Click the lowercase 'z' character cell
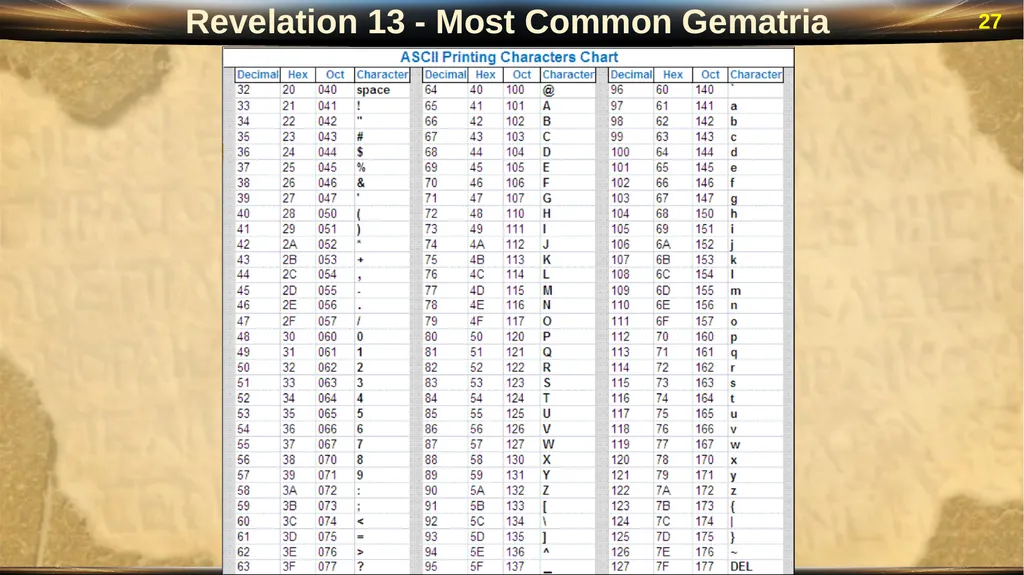Image resolution: width=1024 pixels, height=575 pixels. (x=733, y=491)
